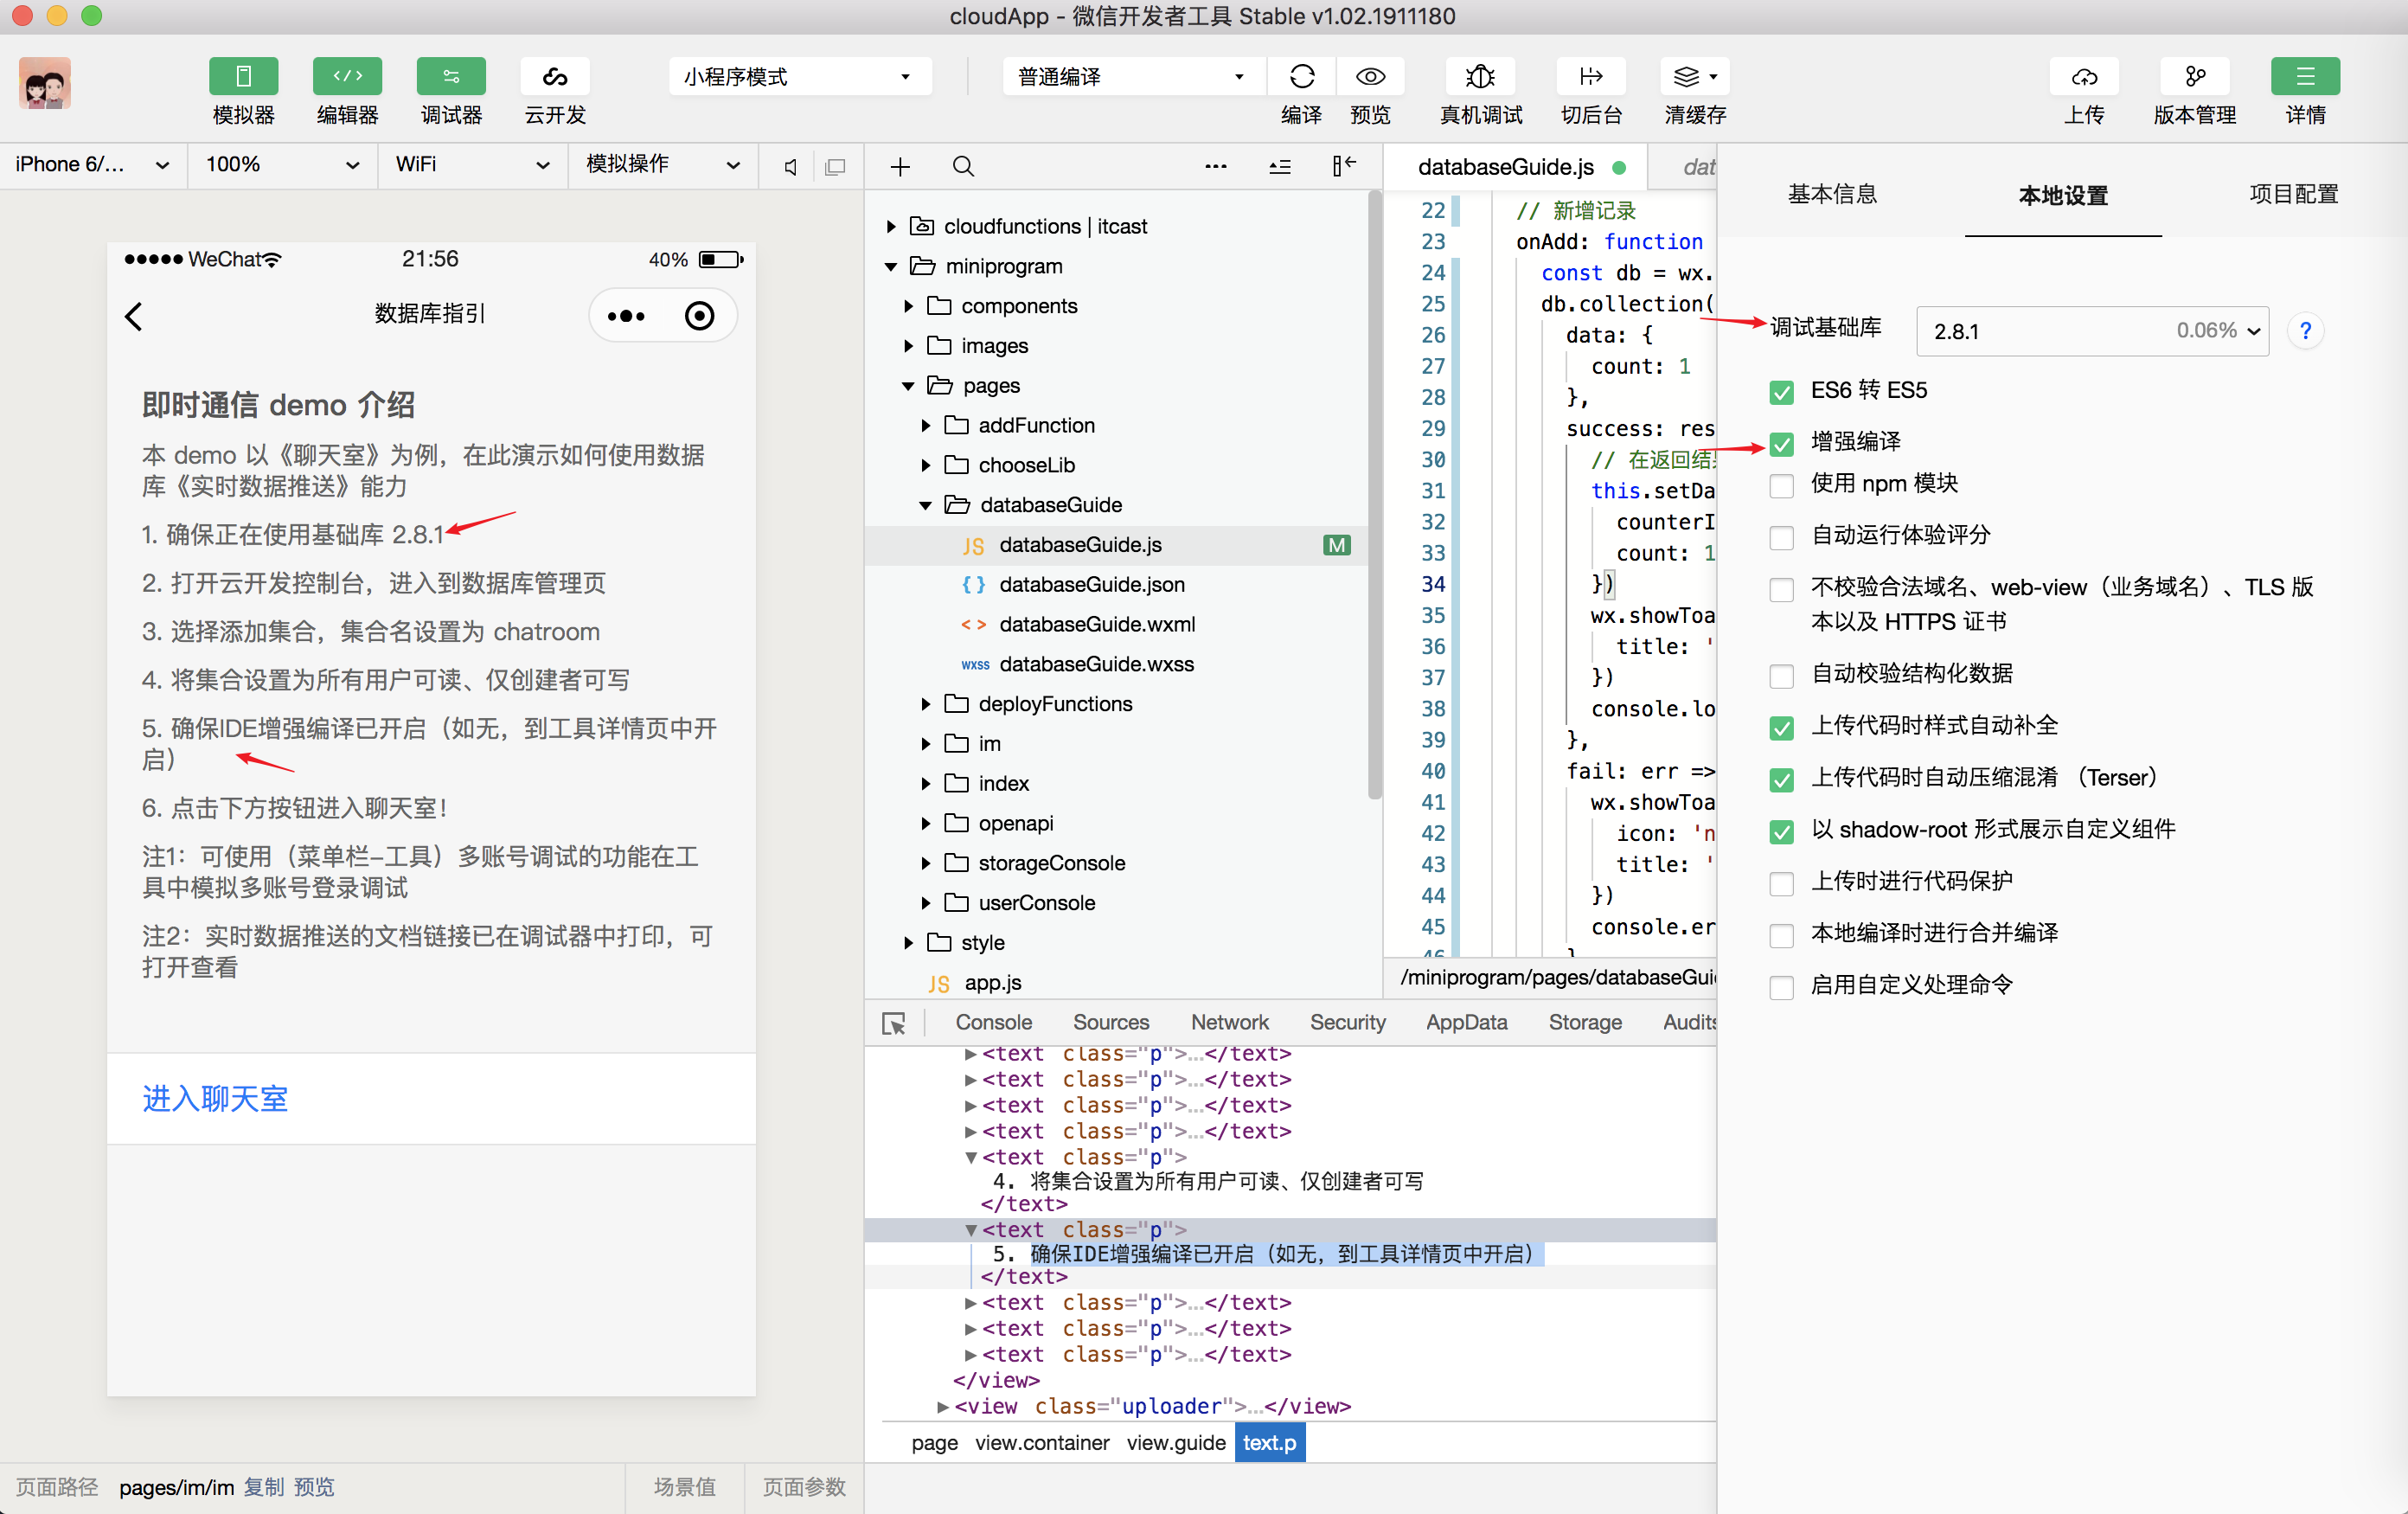Open the mini program capsule menu dots
This screenshot has width=2408, height=1514.
[x=626, y=316]
